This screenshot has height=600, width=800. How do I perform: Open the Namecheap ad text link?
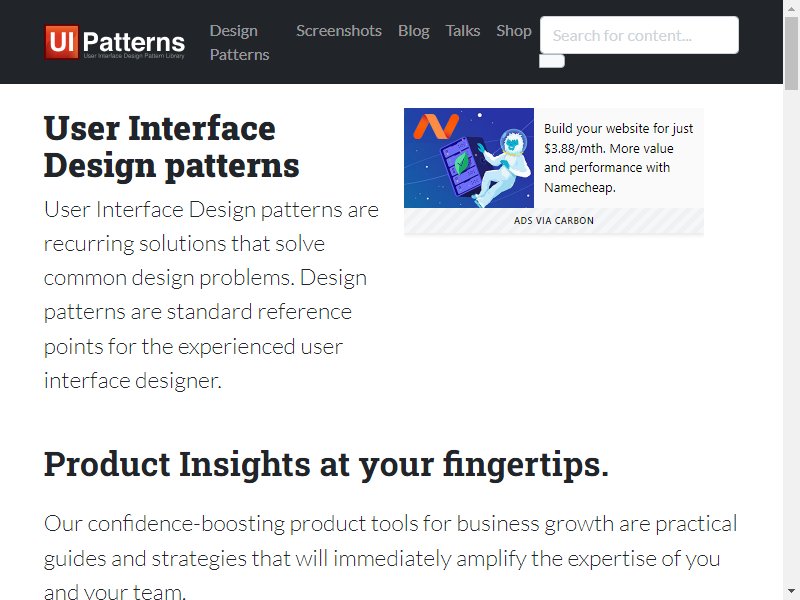[x=618, y=158]
